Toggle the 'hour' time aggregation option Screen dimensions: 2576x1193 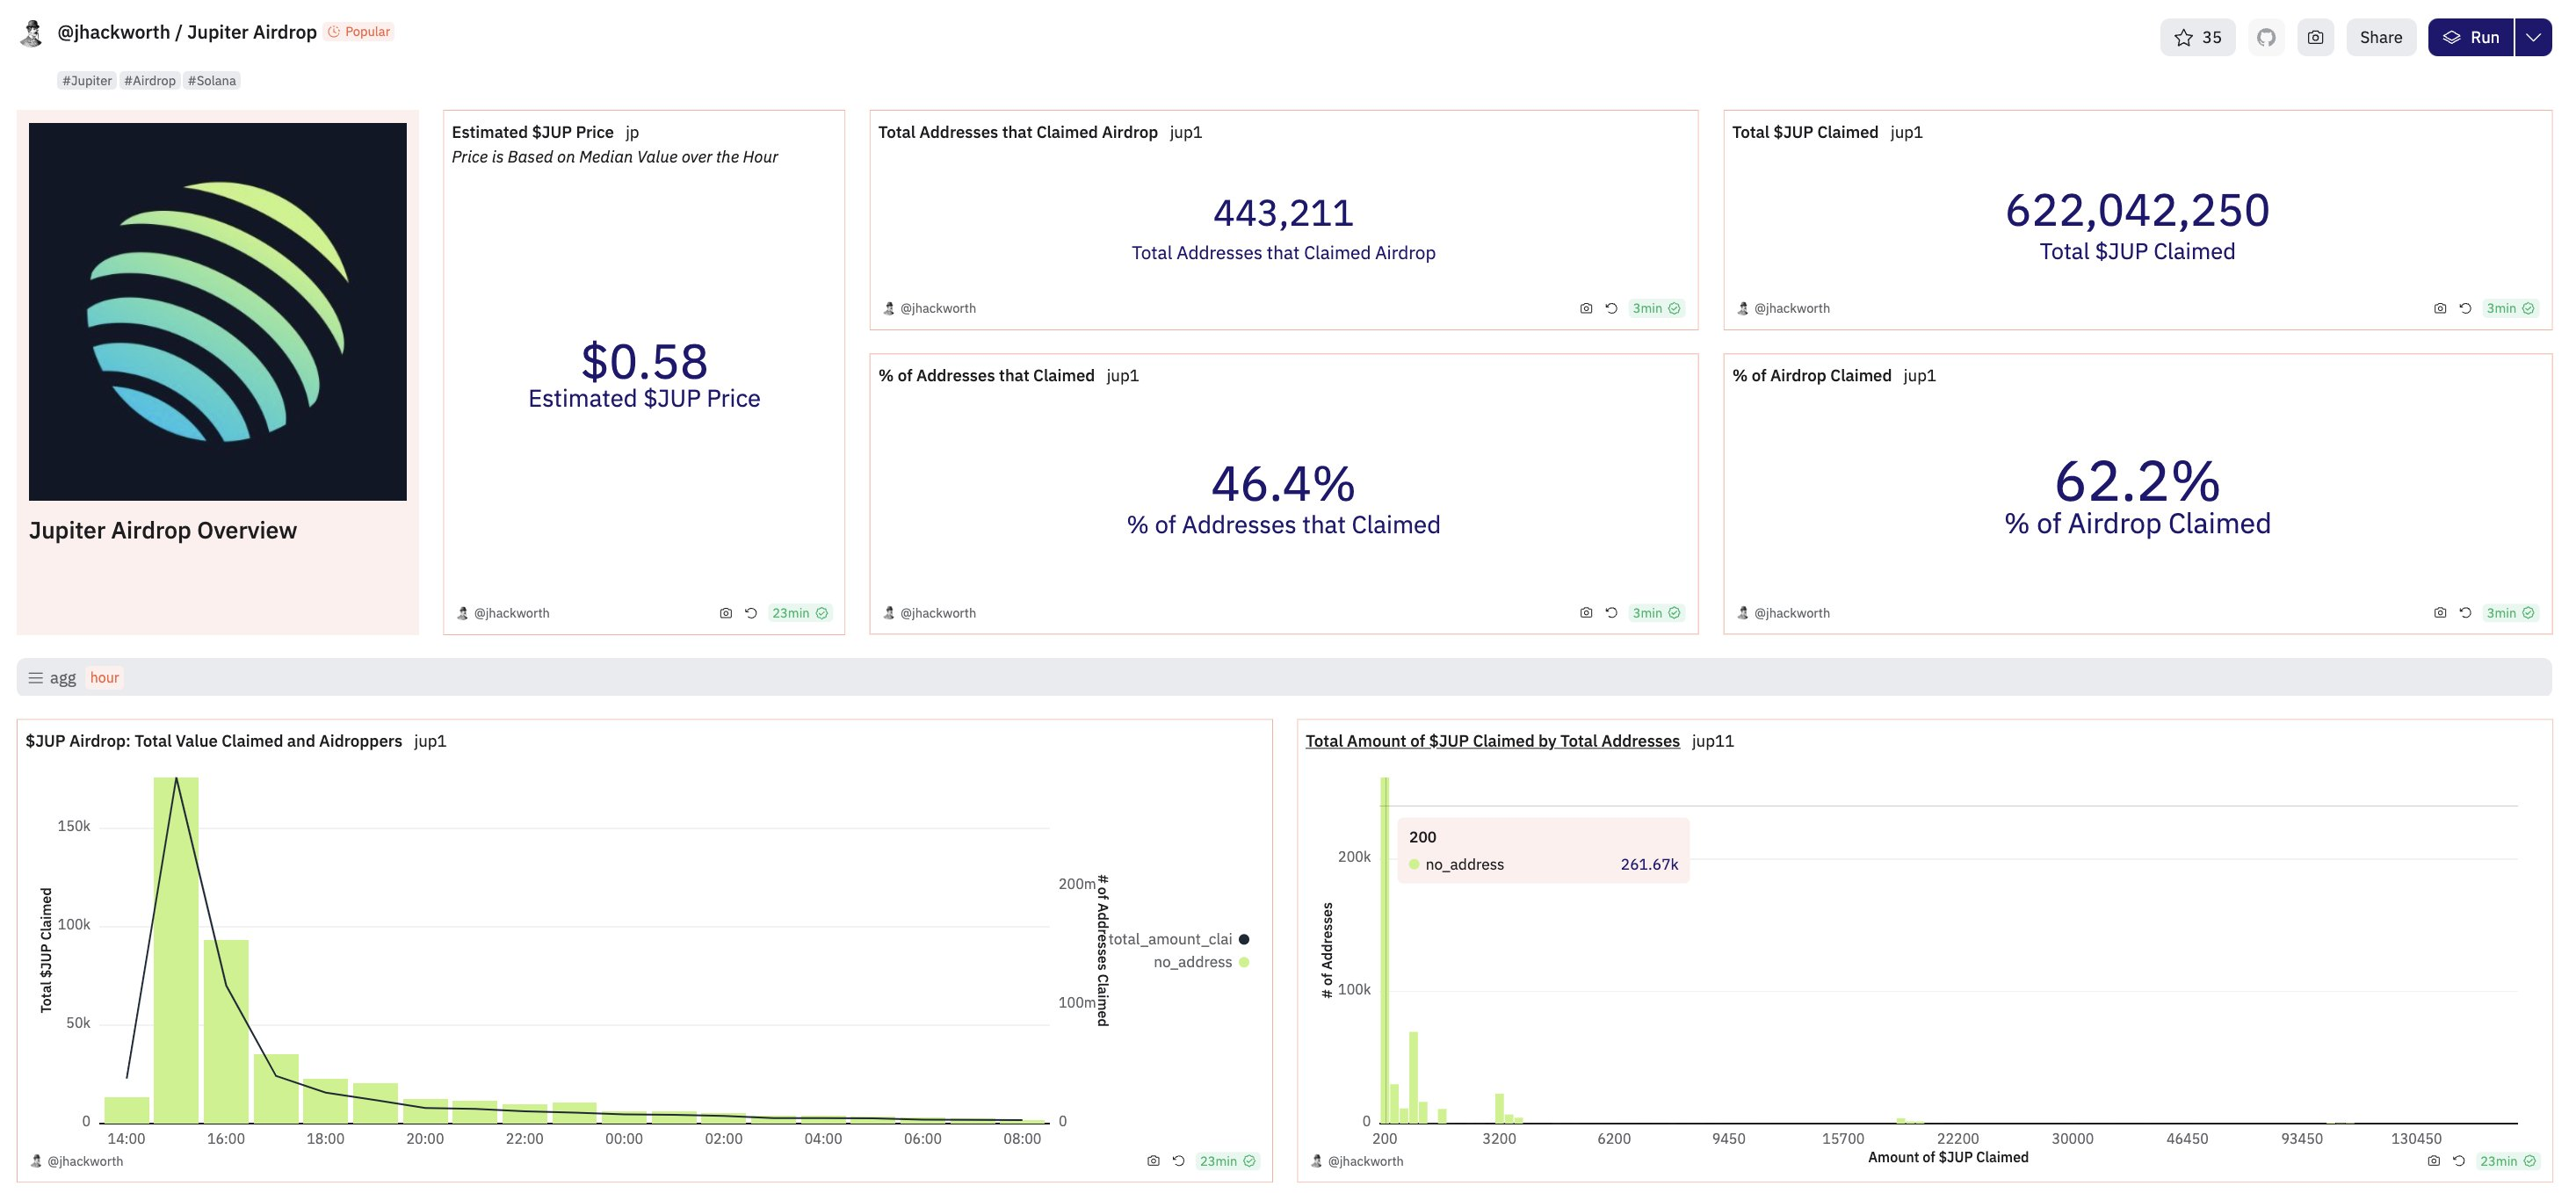[104, 677]
